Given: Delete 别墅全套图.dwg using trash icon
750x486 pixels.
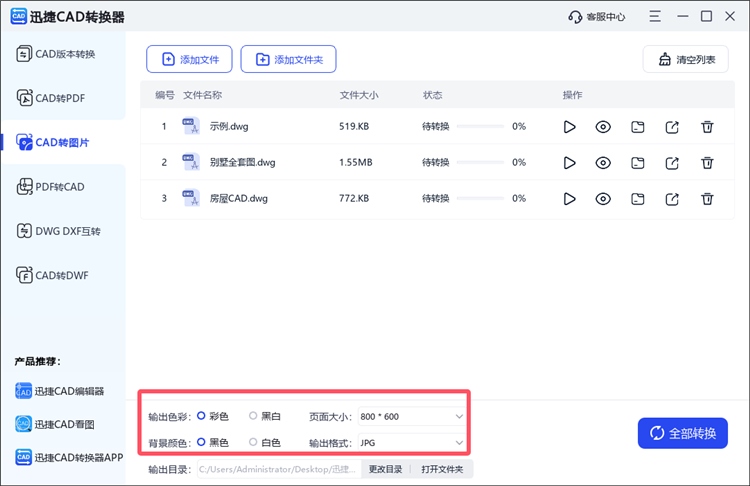Looking at the screenshot, I should click(707, 163).
